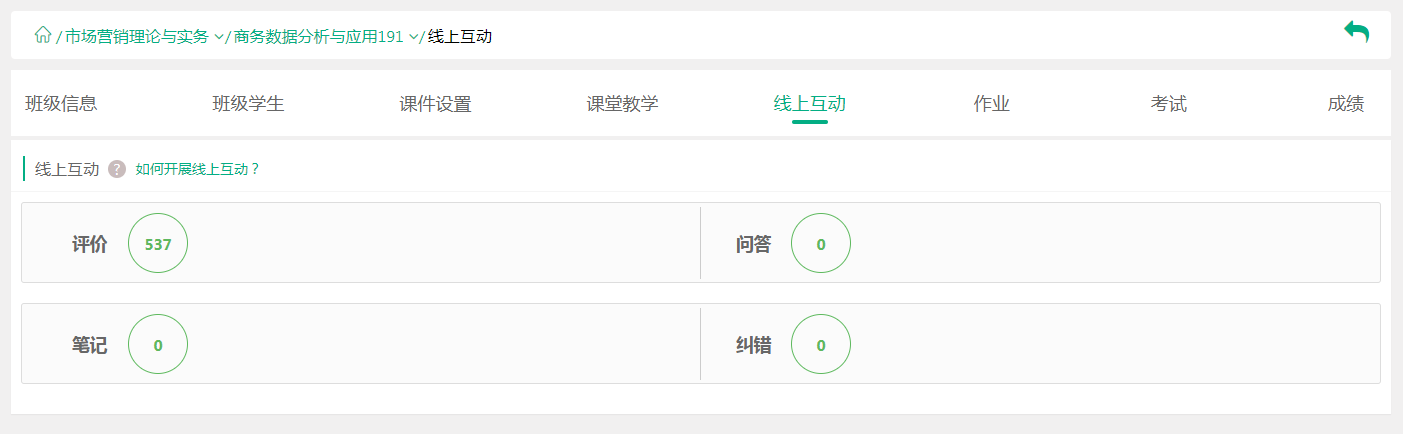Expand the 市场营销理论与实务 course dropdown arrow

(219, 37)
